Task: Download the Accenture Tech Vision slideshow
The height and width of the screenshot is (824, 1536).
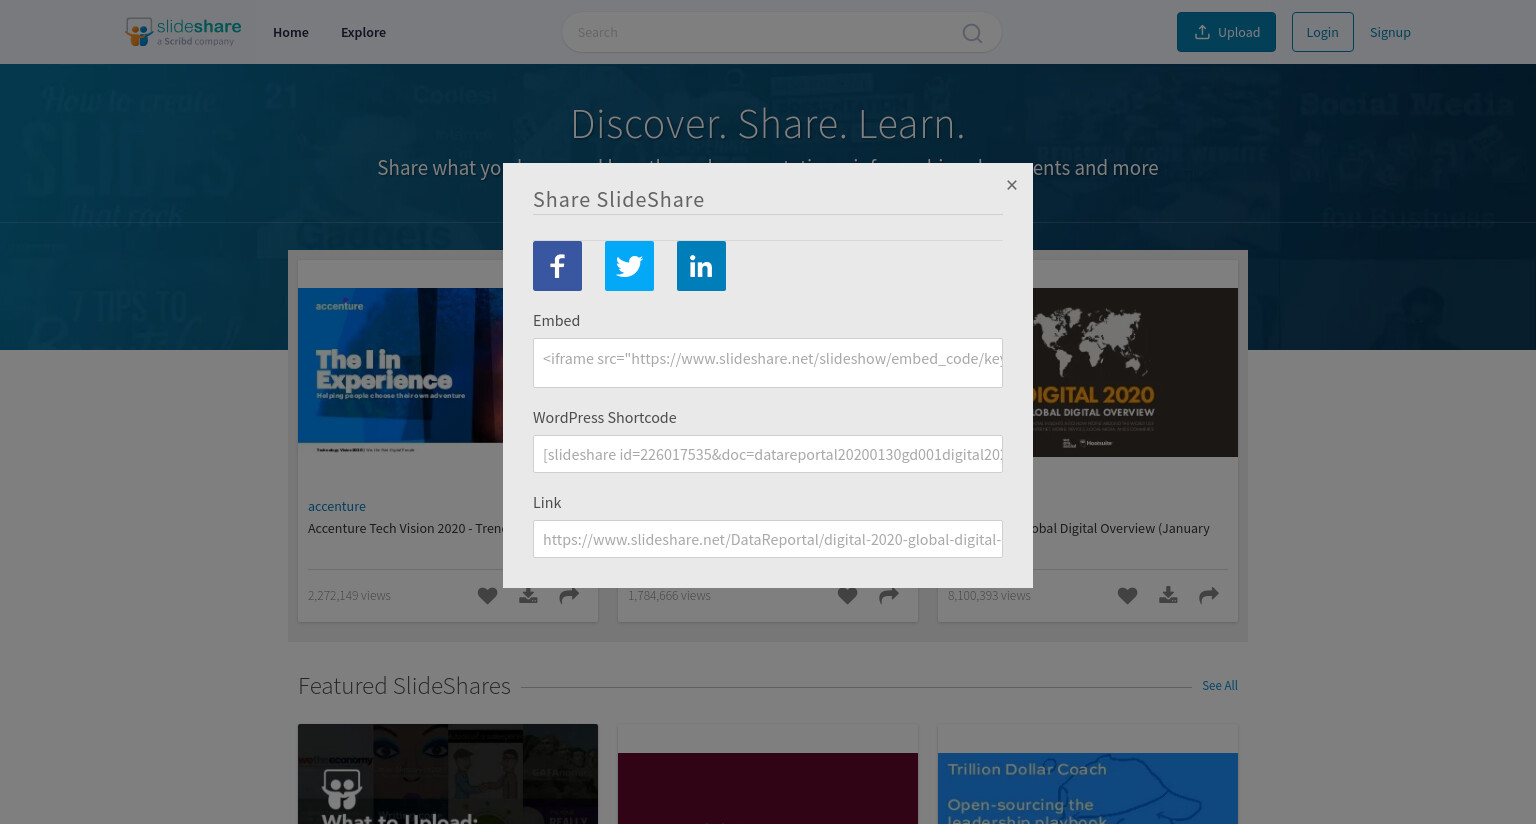Action: [528, 595]
